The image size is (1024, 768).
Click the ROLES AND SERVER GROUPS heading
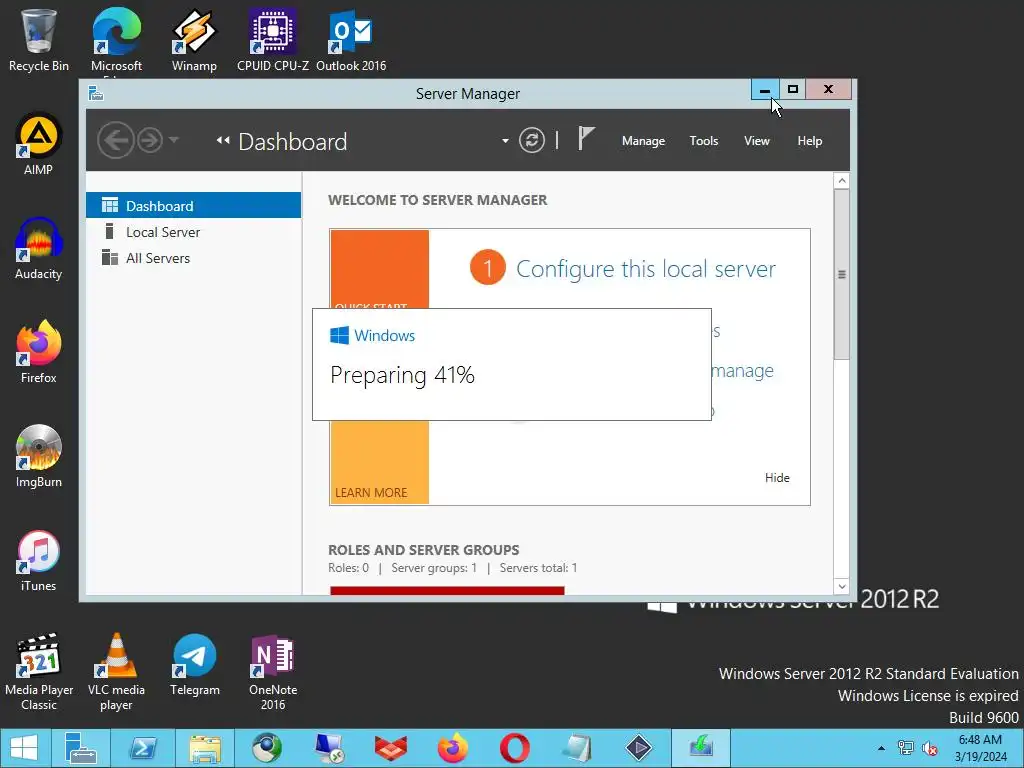tap(424, 550)
